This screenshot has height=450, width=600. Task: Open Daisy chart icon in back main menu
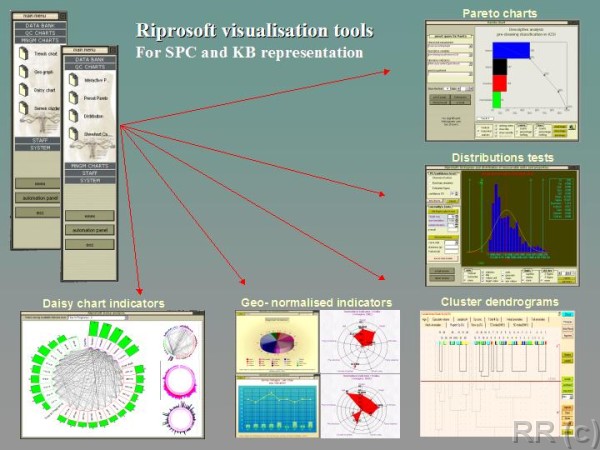tap(23, 90)
